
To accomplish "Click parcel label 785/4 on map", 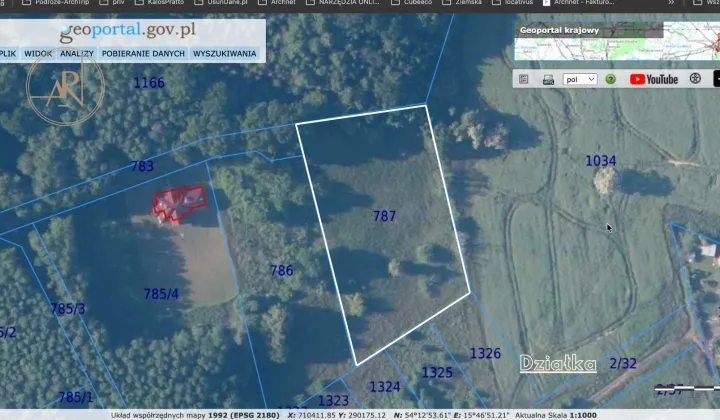I will [x=161, y=294].
